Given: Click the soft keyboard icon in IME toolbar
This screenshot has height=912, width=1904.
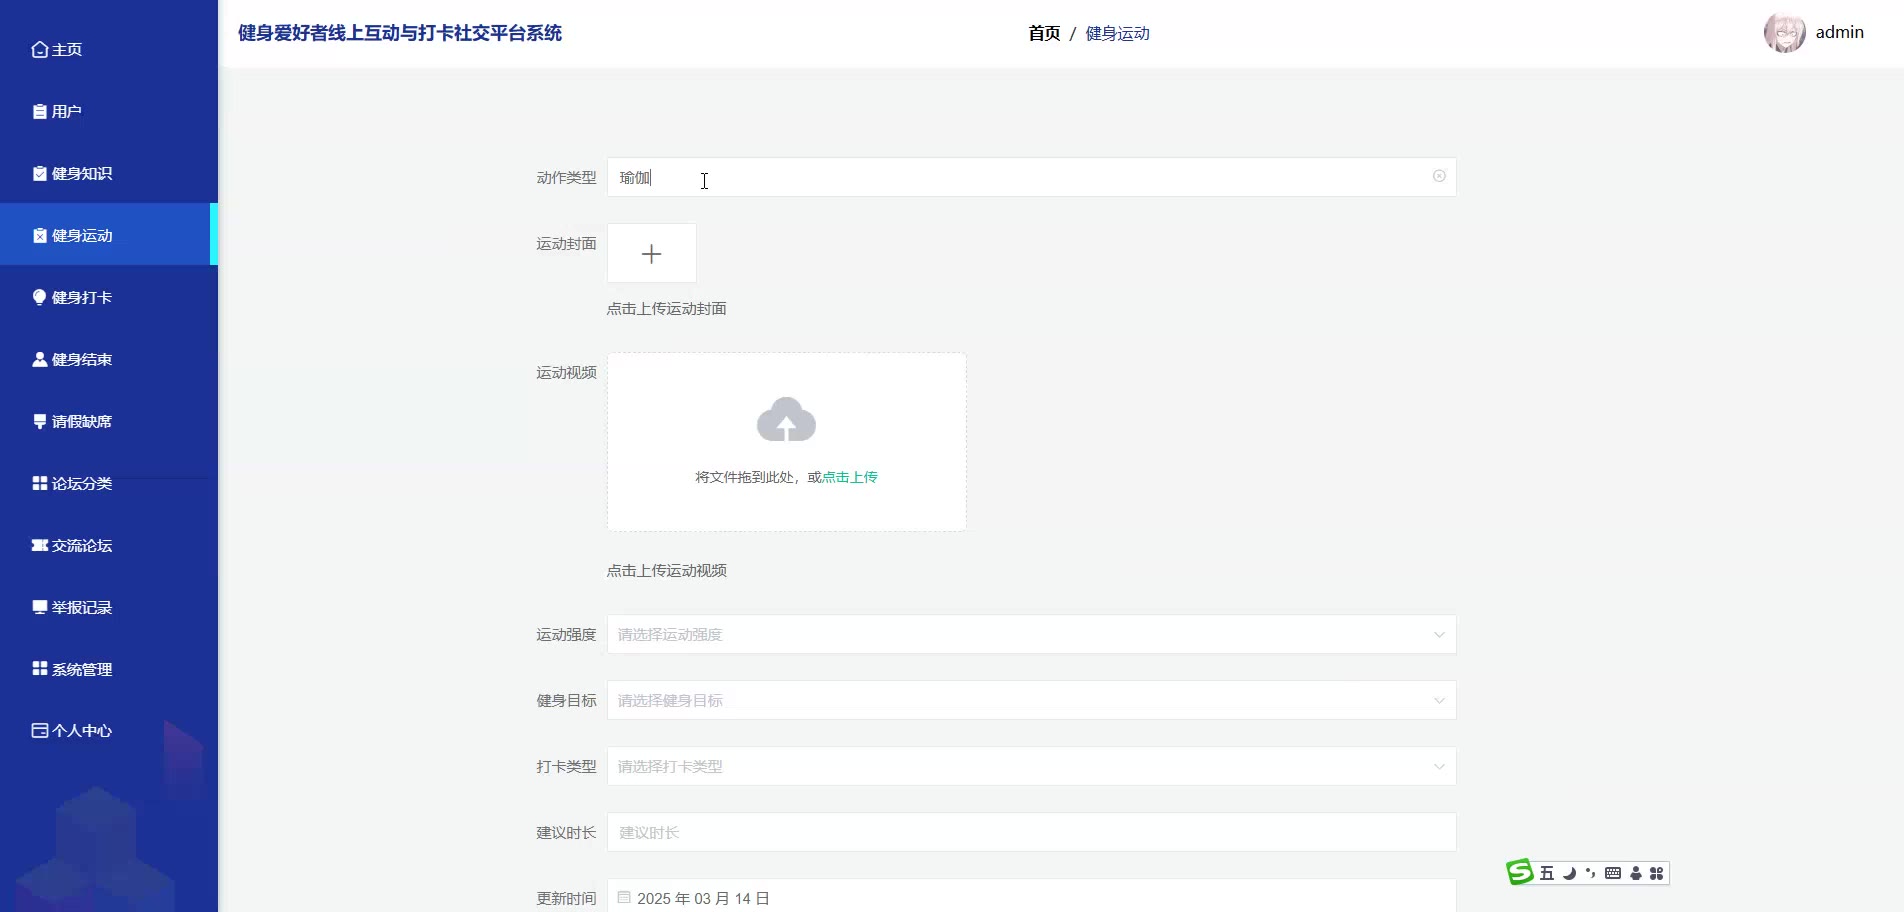Looking at the screenshot, I should (1613, 873).
